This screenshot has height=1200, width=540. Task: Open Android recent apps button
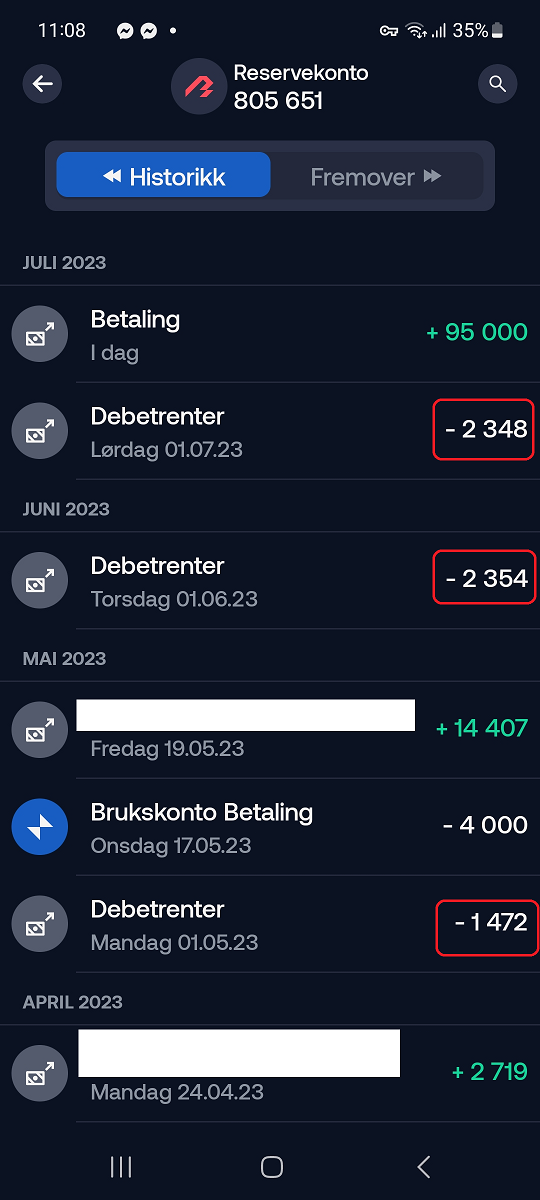tap(121, 1166)
